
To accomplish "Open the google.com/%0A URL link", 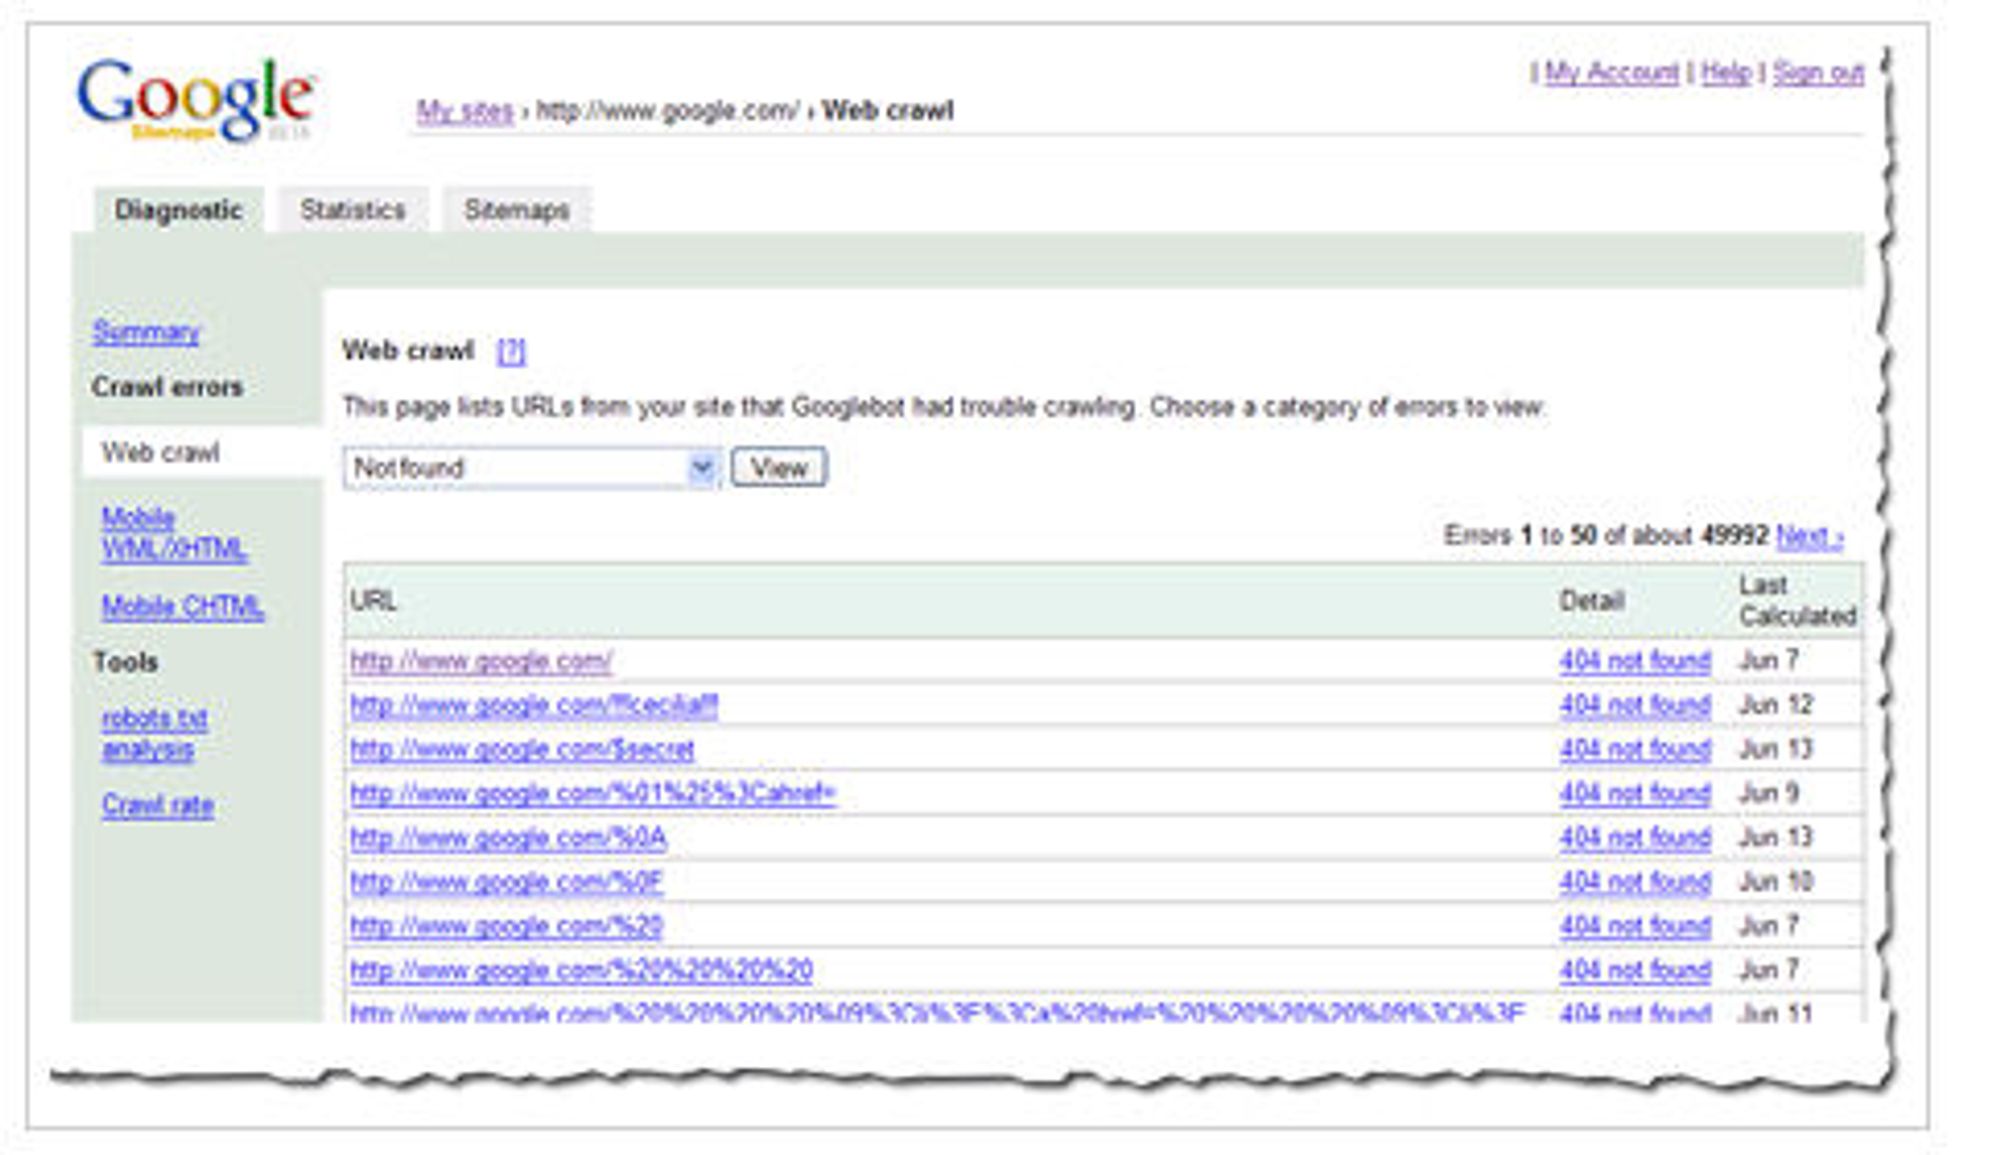I will click(x=508, y=838).
